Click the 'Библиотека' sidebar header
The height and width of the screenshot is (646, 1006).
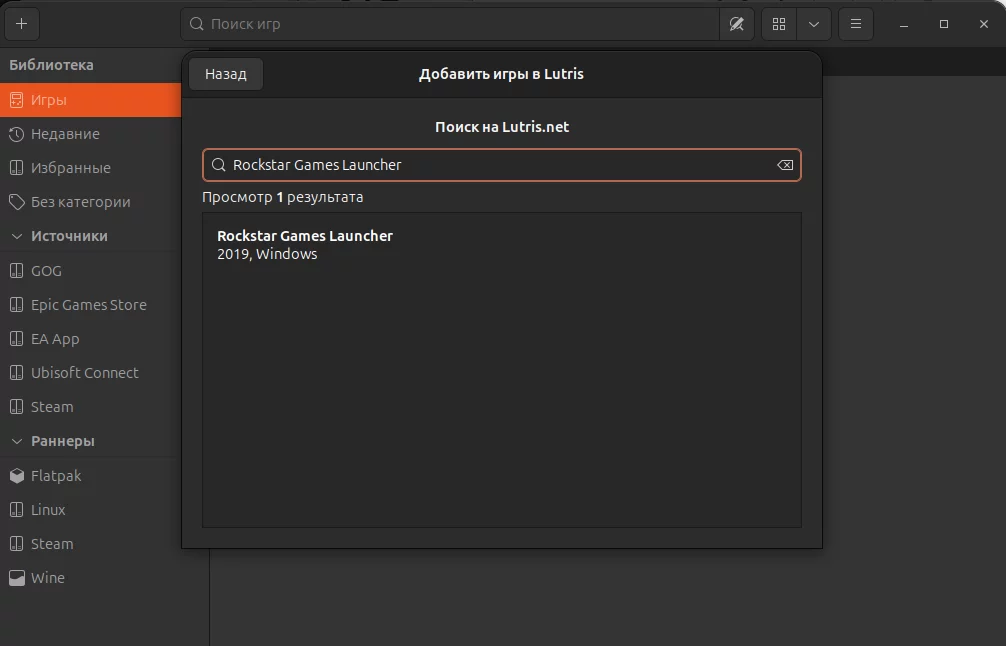pyautogui.click(x=51, y=65)
